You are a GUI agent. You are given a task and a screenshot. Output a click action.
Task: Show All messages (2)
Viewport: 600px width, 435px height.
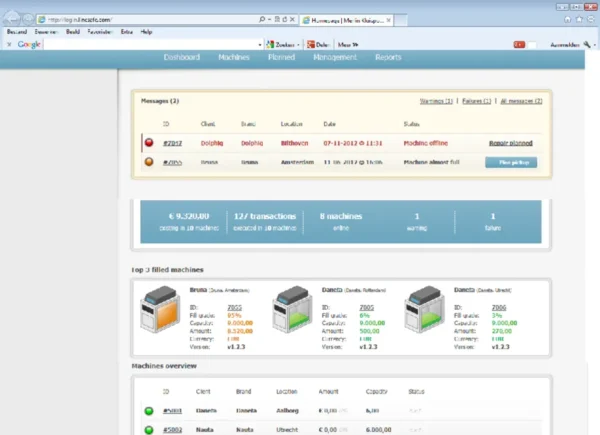521,101
